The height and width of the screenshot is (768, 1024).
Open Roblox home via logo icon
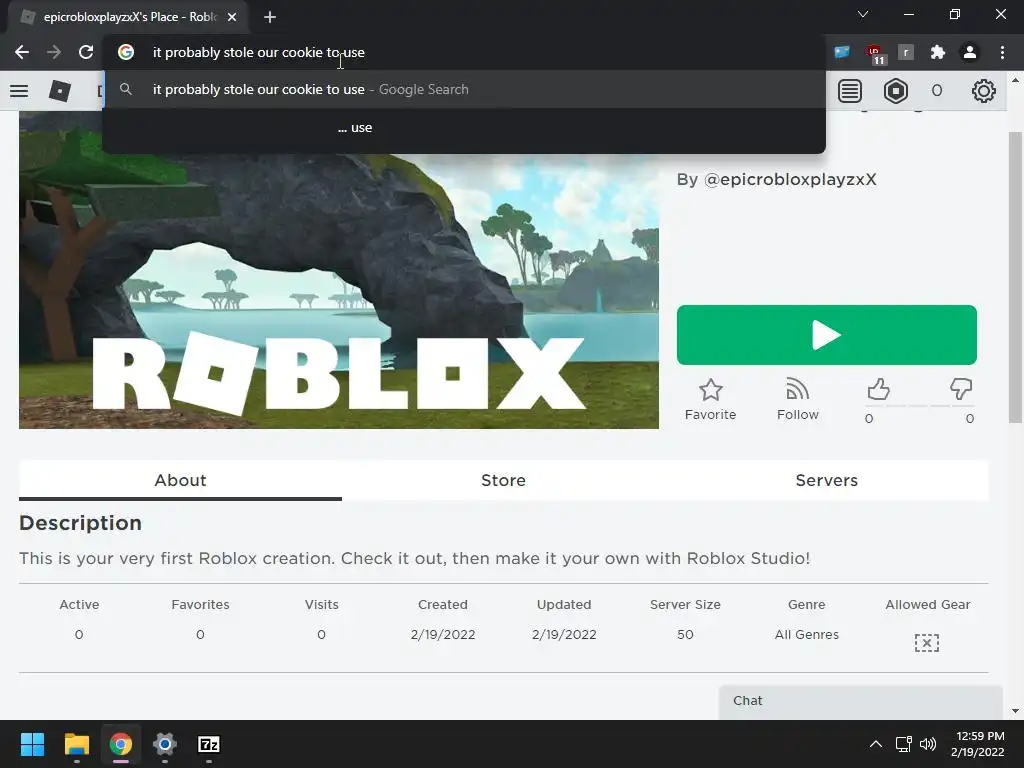click(x=59, y=91)
